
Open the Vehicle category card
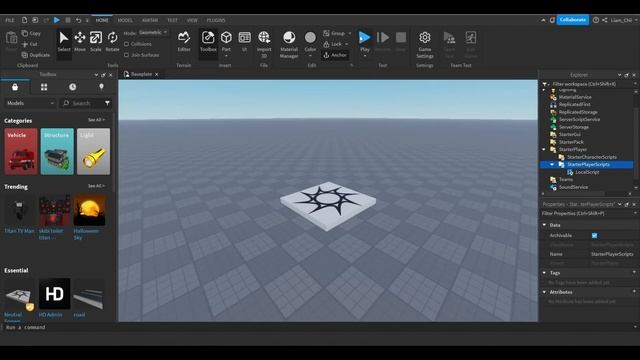pyautogui.click(x=21, y=151)
